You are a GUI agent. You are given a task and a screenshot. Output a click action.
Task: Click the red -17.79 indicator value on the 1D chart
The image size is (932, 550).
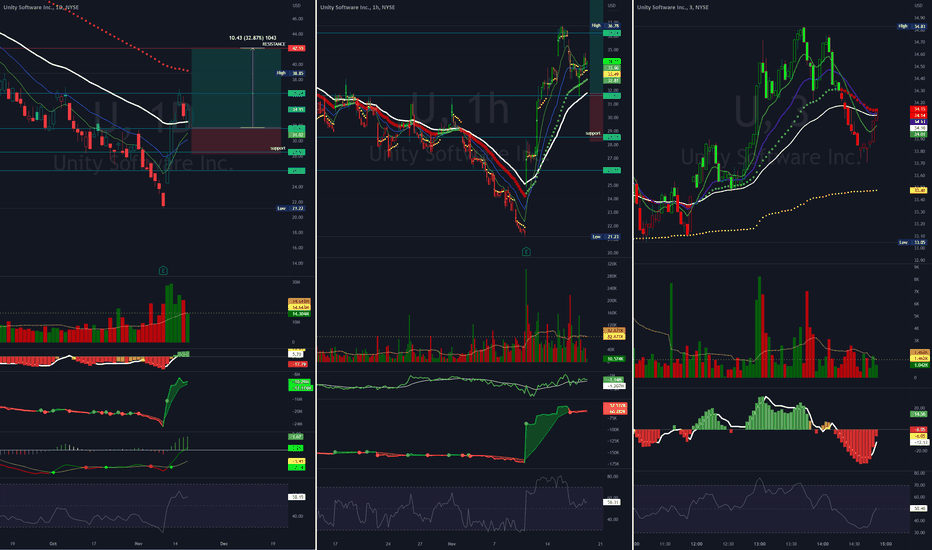(x=298, y=364)
